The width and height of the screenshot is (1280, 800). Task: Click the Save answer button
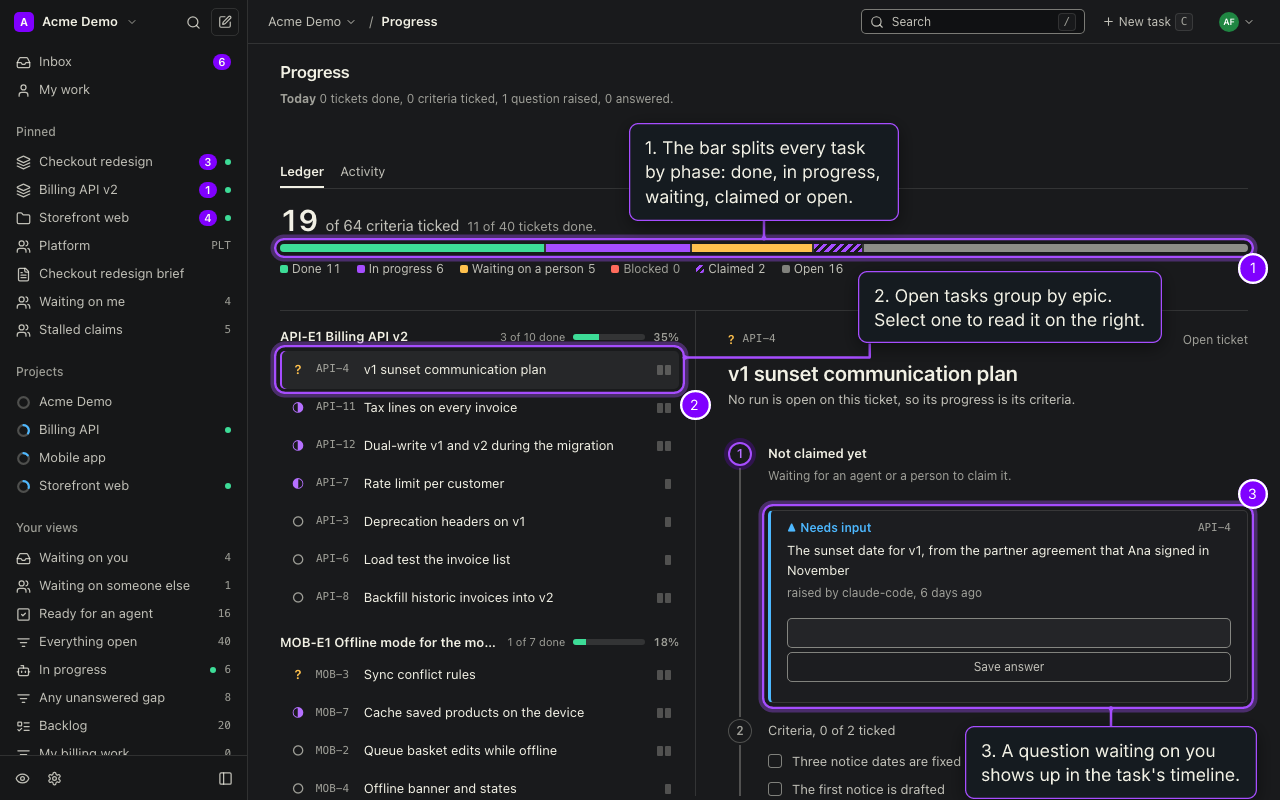coord(1009,667)
